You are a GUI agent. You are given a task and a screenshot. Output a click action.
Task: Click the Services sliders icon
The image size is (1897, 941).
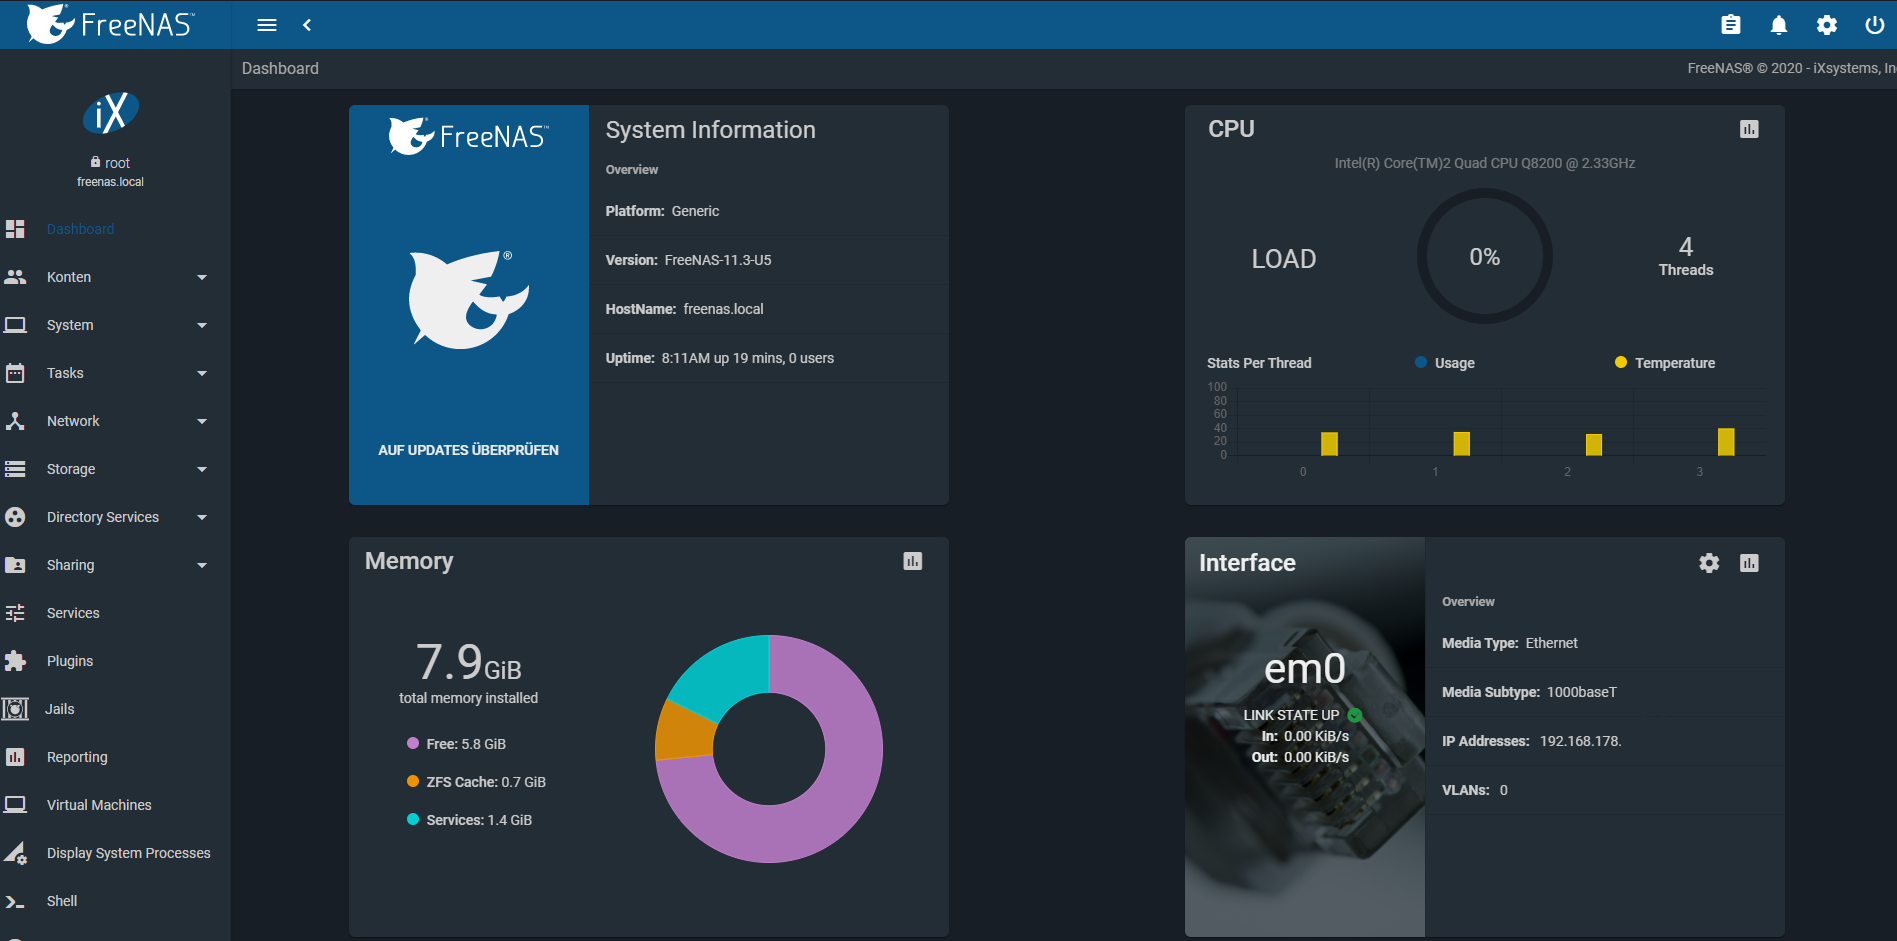pos(15,613)
